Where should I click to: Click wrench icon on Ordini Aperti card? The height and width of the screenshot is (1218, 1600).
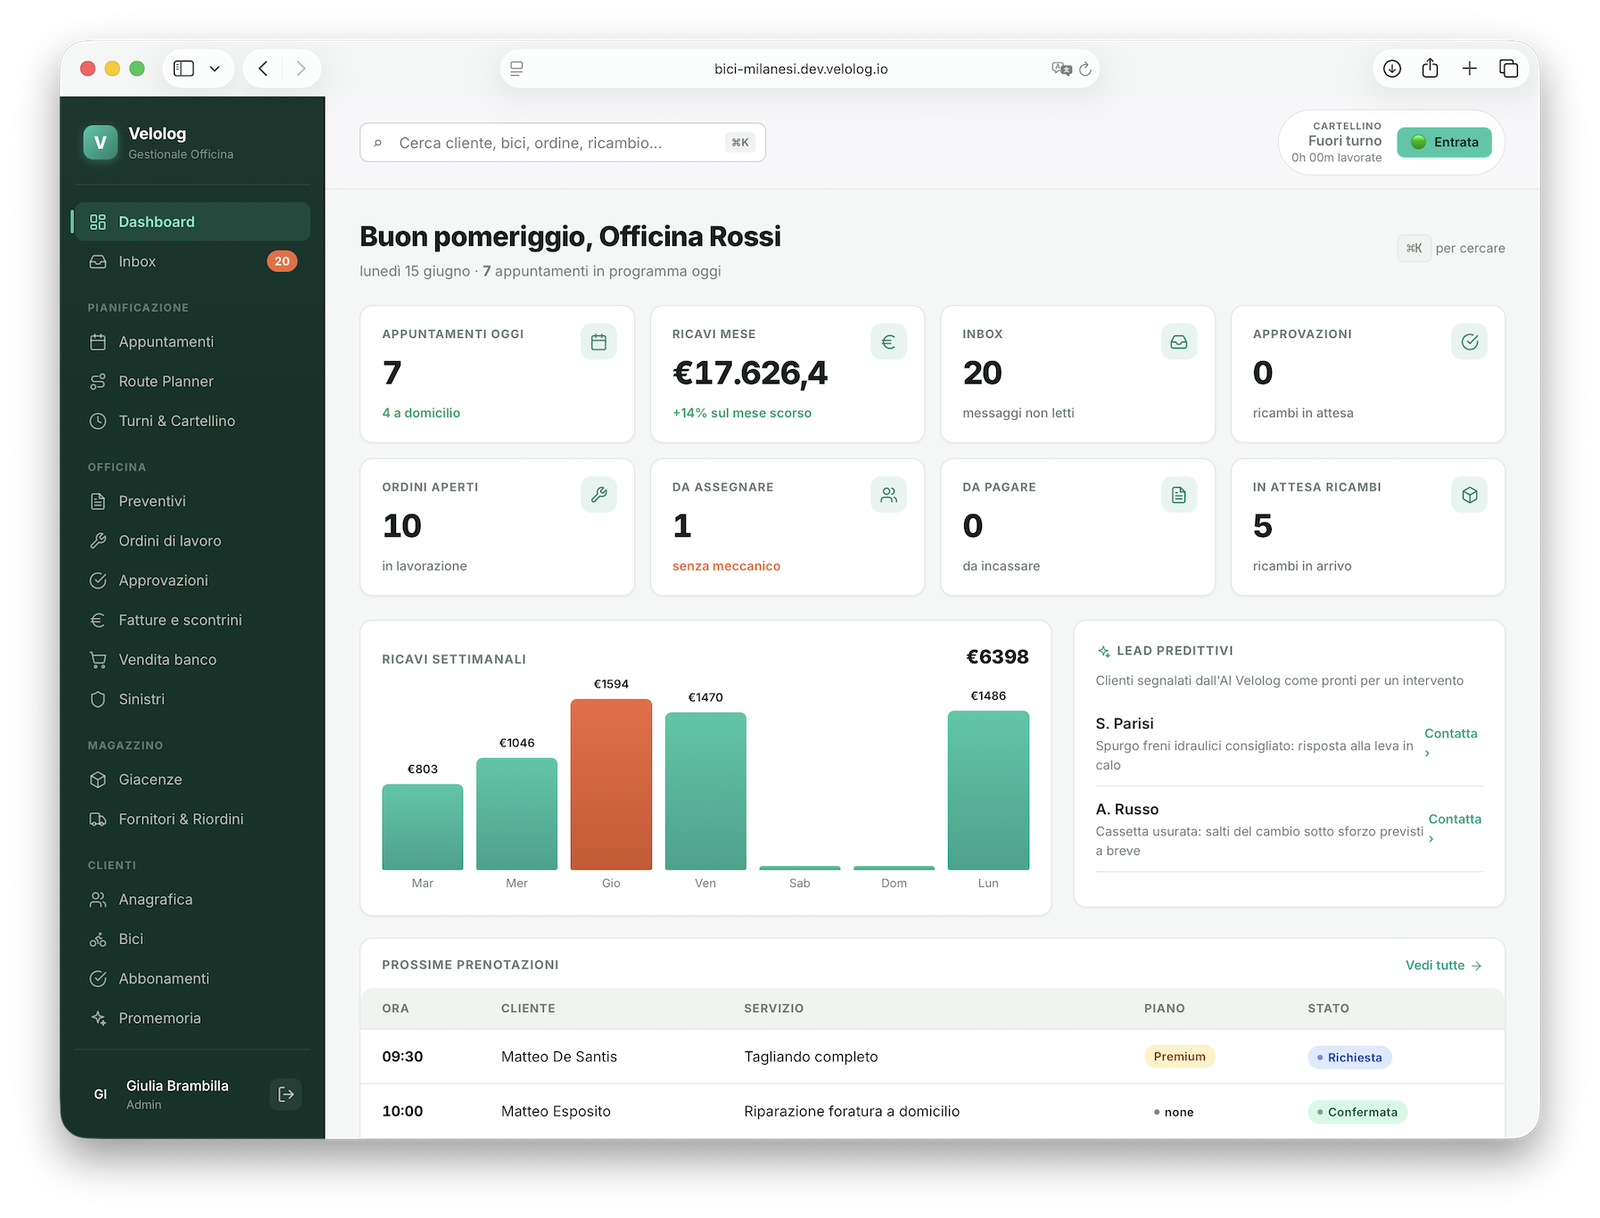pyautogui.click(x=599, y=495)
